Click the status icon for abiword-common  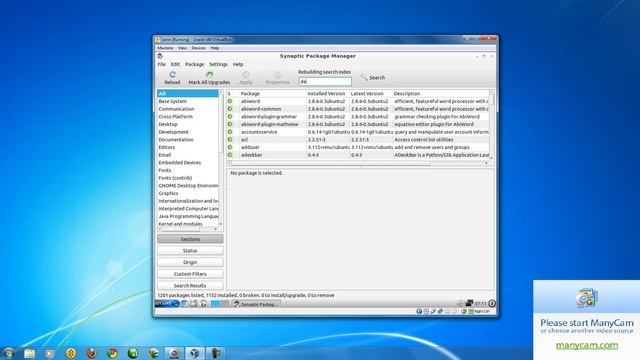click(x=230, y=109)
